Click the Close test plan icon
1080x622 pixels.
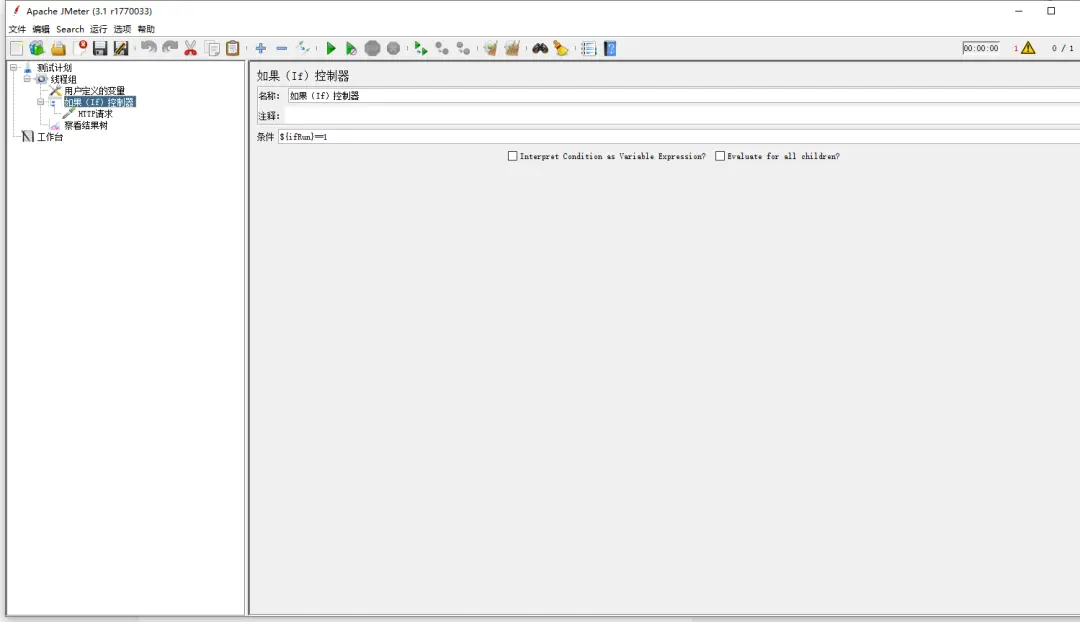click(x=81, y=48)
